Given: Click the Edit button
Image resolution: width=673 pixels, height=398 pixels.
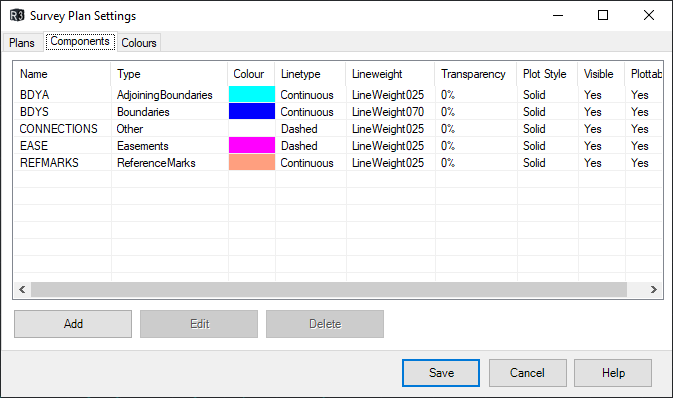Looking at the screenshot, I should click(x=199, y=324).
